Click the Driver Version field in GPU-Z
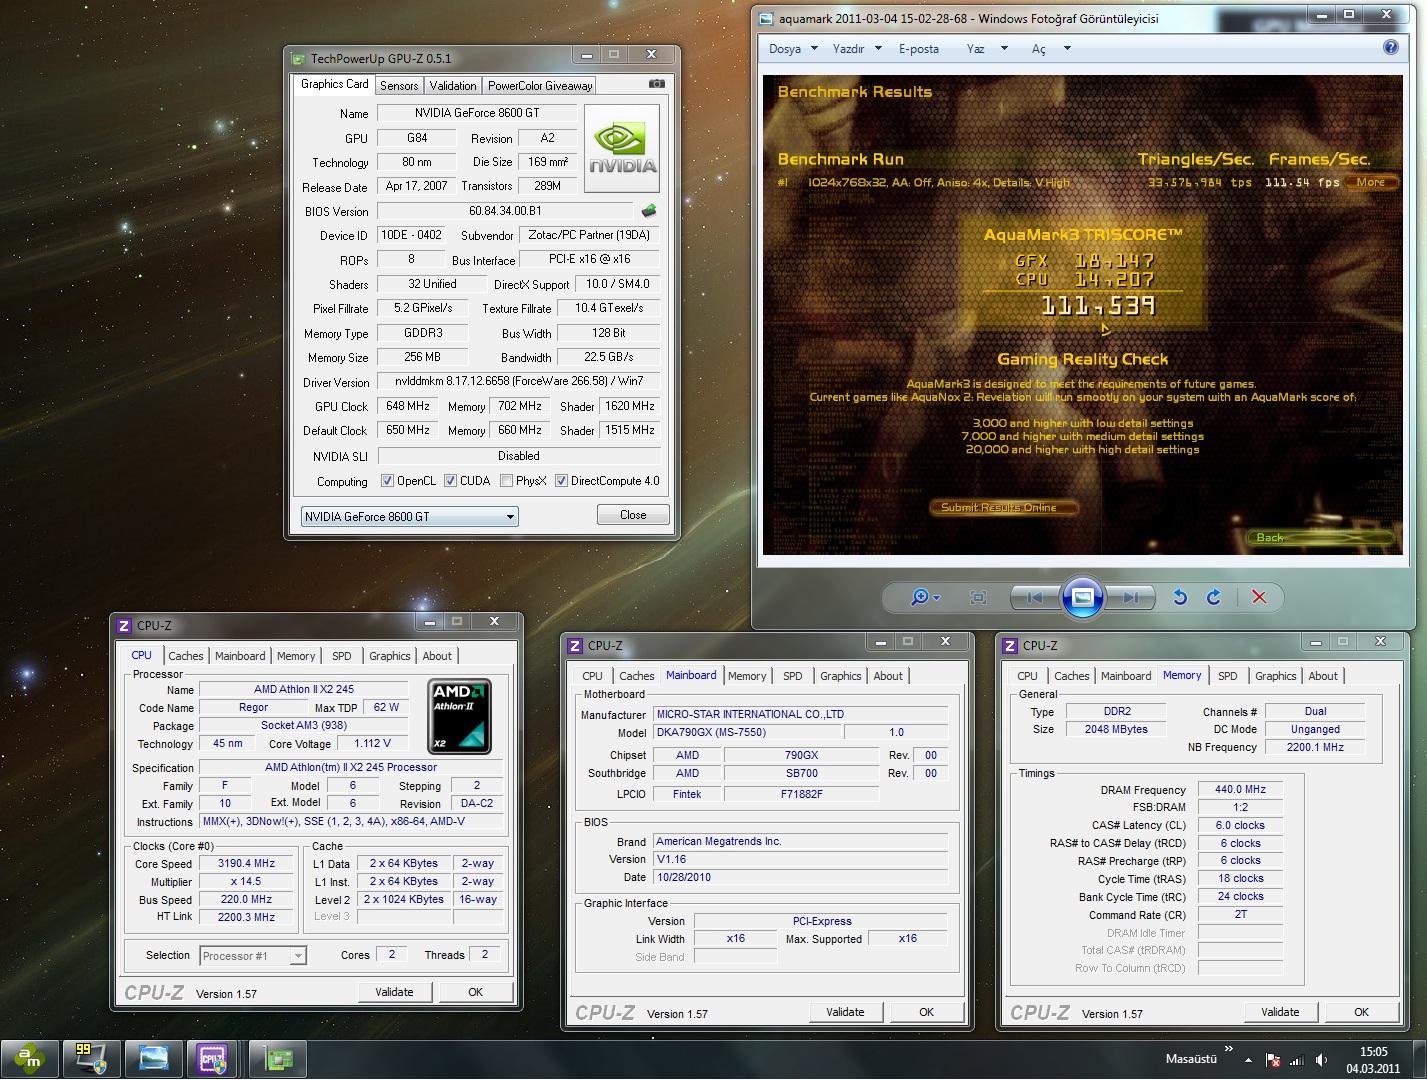This screenshot has height=1080, width=1427. [x=518, y=382]
